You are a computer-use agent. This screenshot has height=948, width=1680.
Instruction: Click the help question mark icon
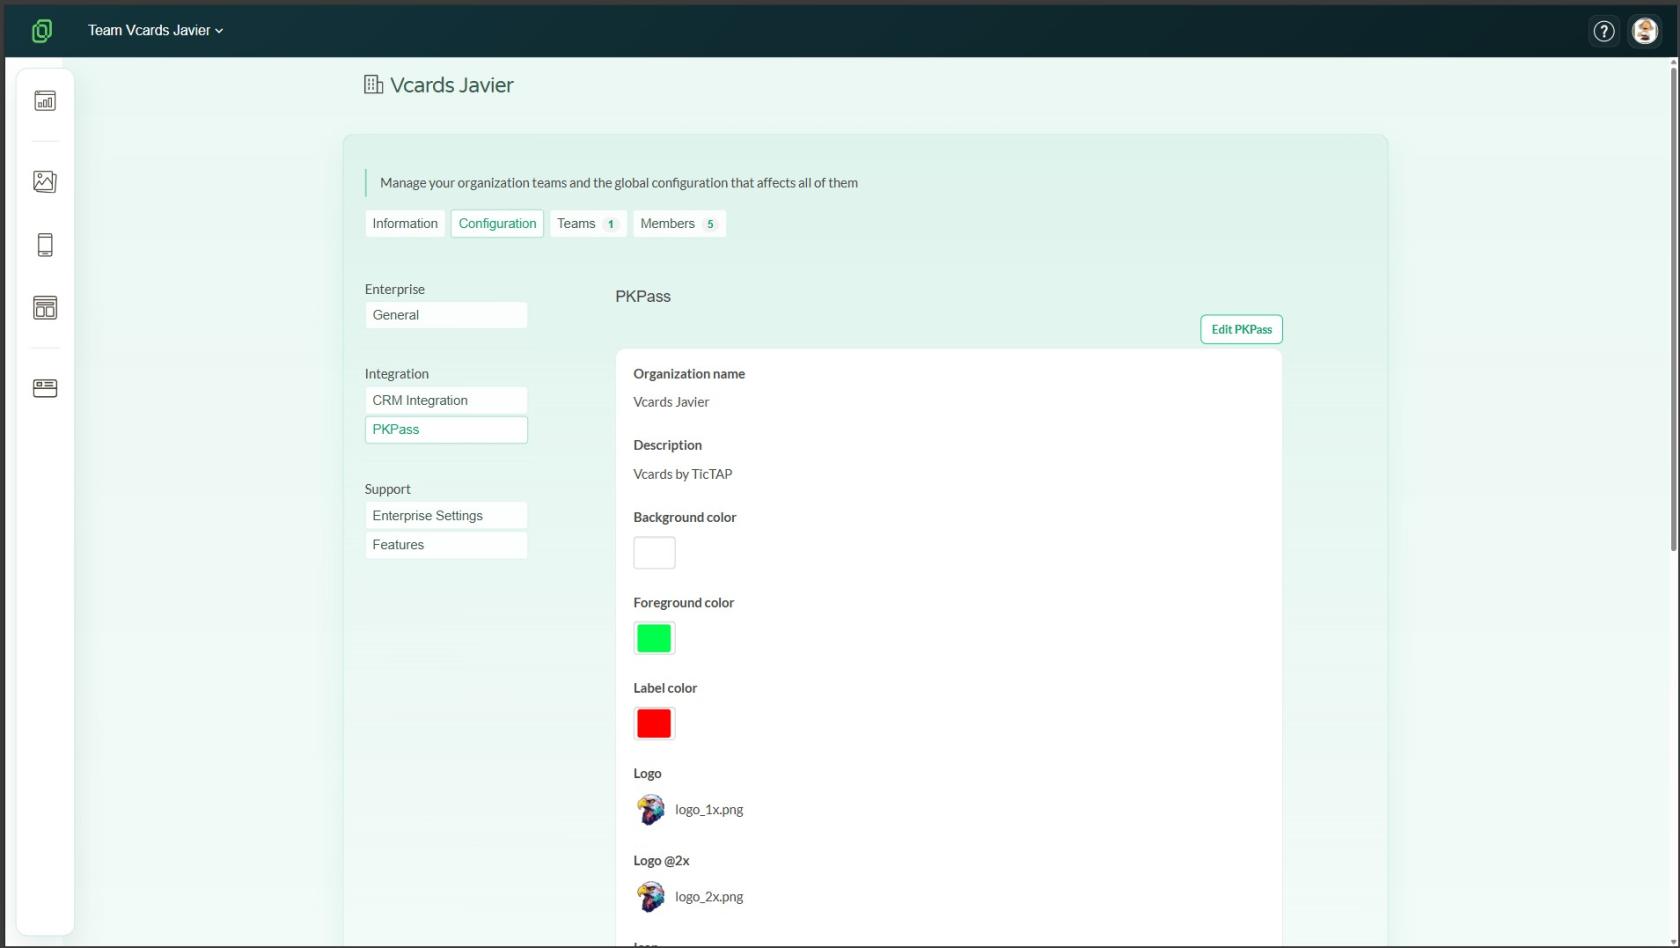coord(1604,31)
